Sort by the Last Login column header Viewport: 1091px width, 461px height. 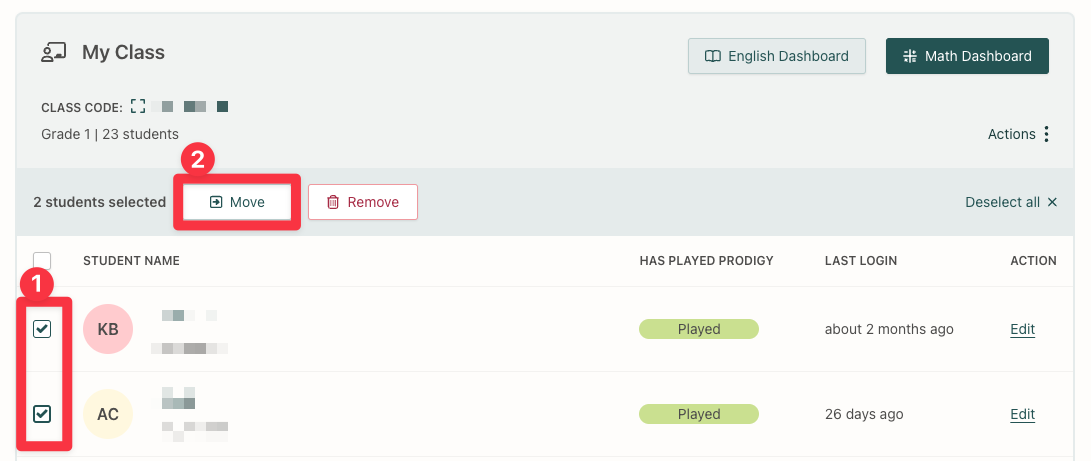click(x=860, y=261)
